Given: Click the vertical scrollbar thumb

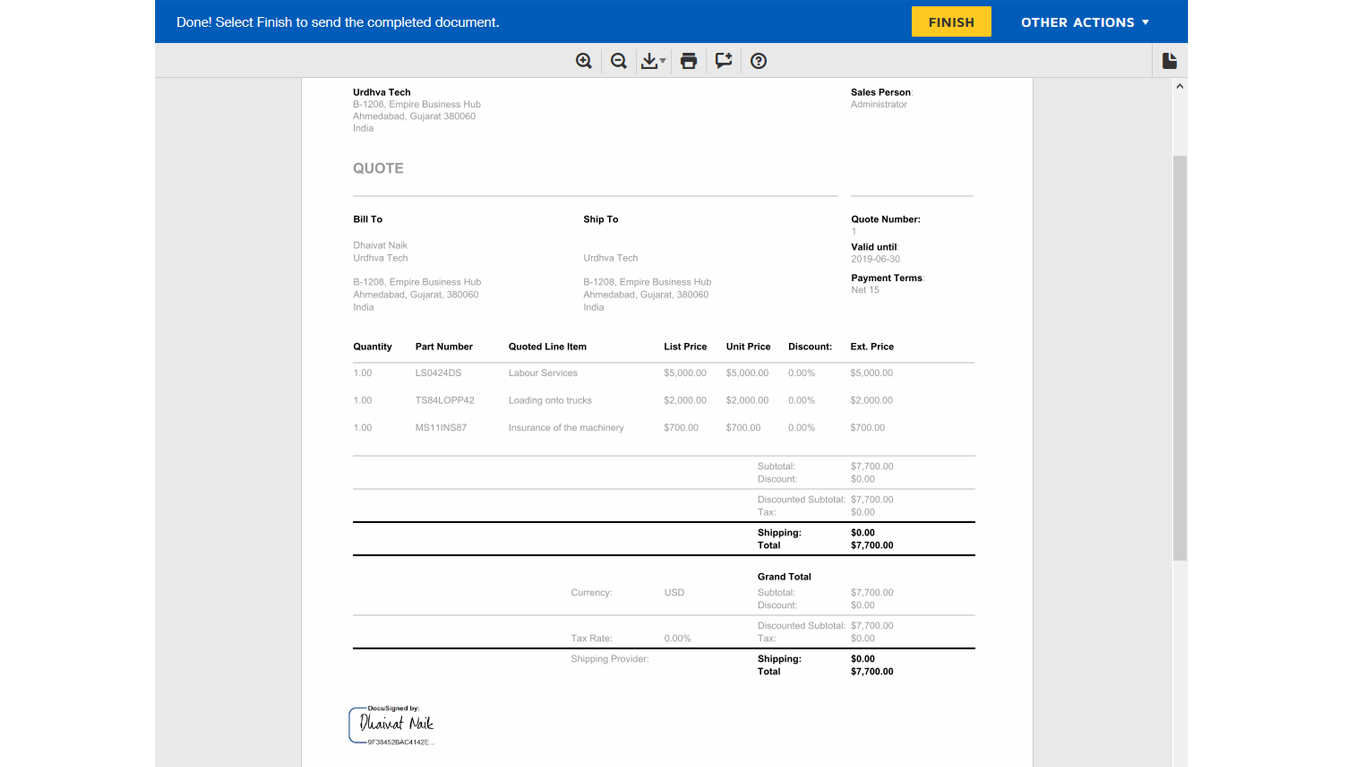Looking at the screenshot, I should point(1180,357).
